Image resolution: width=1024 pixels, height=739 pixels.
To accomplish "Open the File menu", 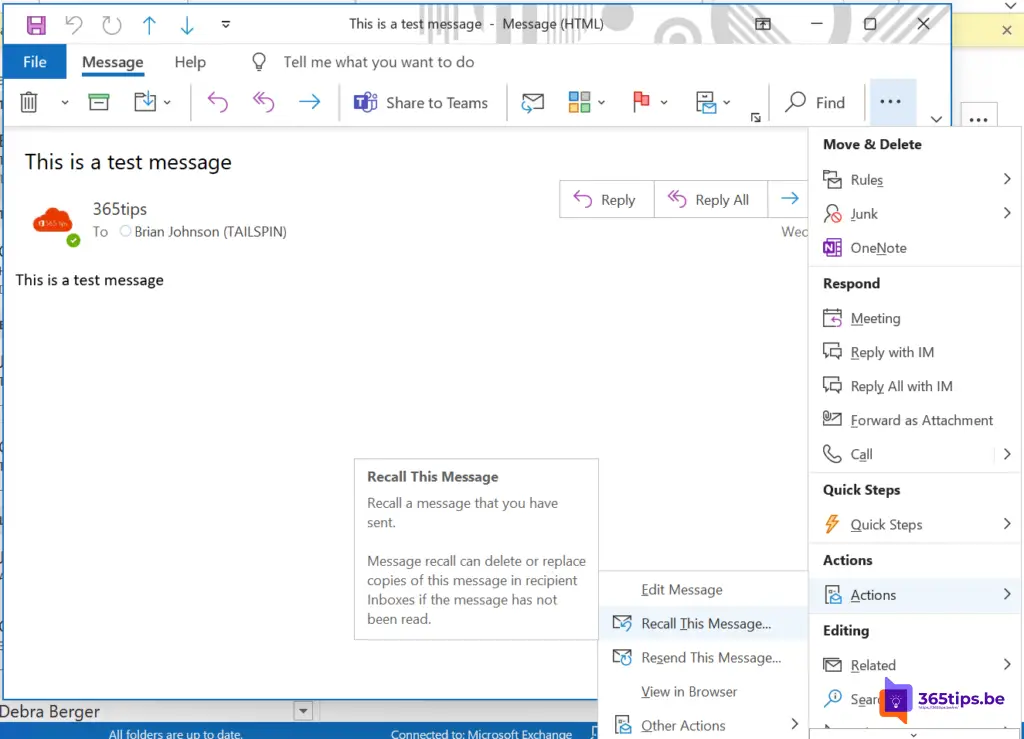I will (x=34, y=61).
